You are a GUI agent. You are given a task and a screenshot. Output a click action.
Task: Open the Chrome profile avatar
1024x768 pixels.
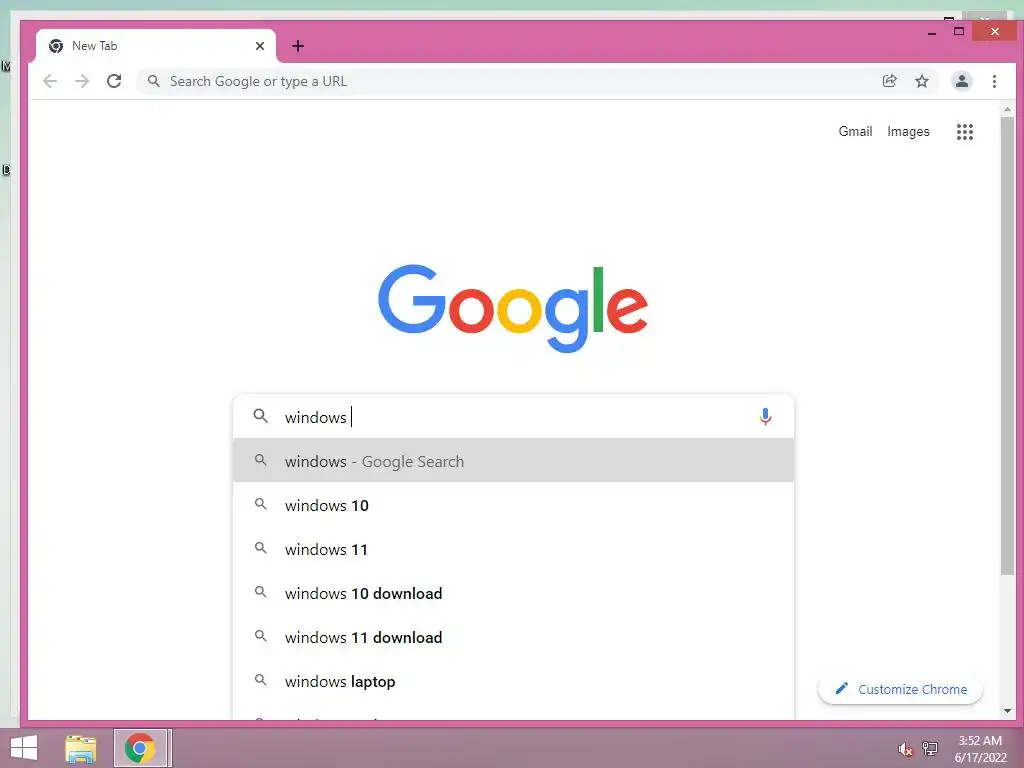click(961, 81)
